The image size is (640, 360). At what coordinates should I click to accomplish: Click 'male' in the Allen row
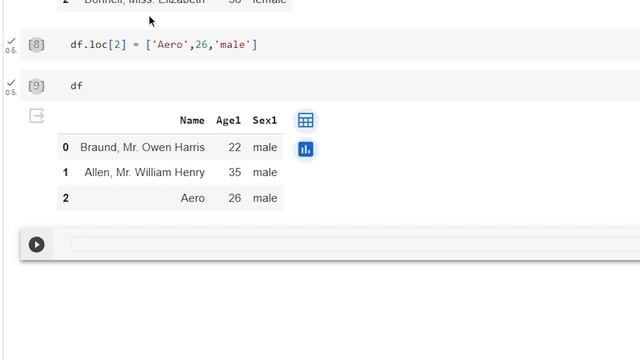(265, 172)
